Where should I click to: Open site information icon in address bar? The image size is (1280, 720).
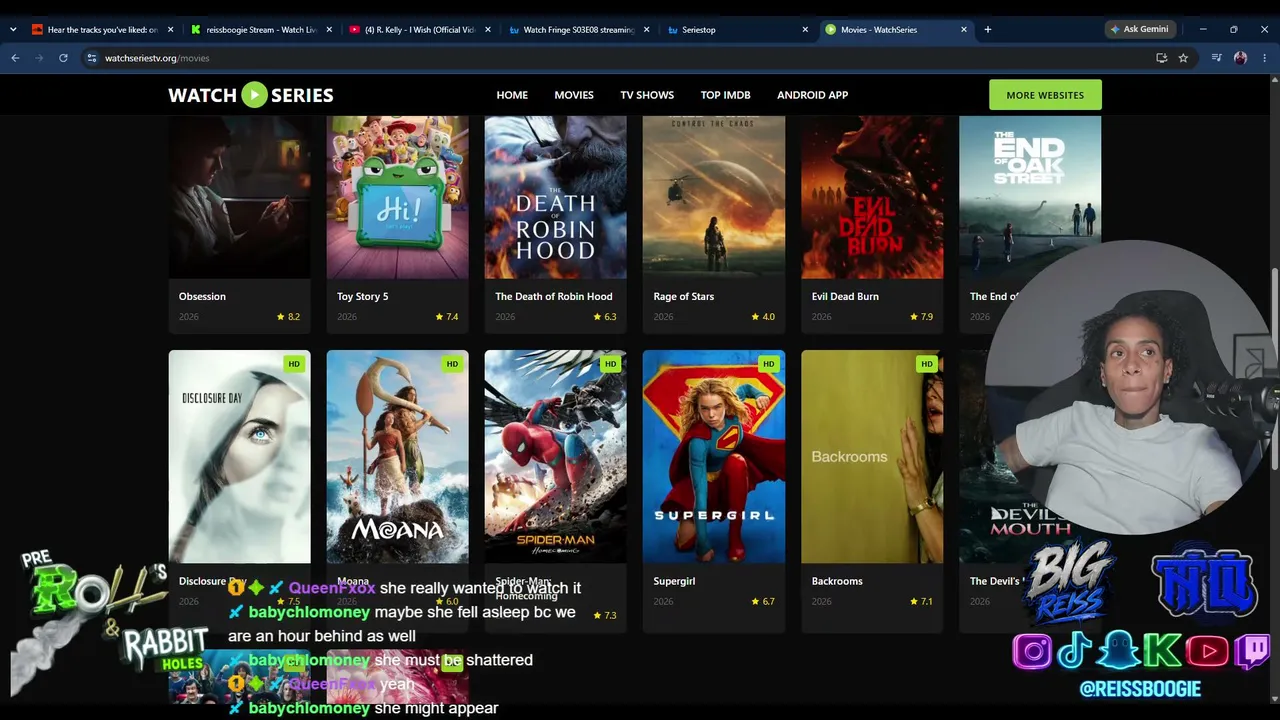(92, 58)
